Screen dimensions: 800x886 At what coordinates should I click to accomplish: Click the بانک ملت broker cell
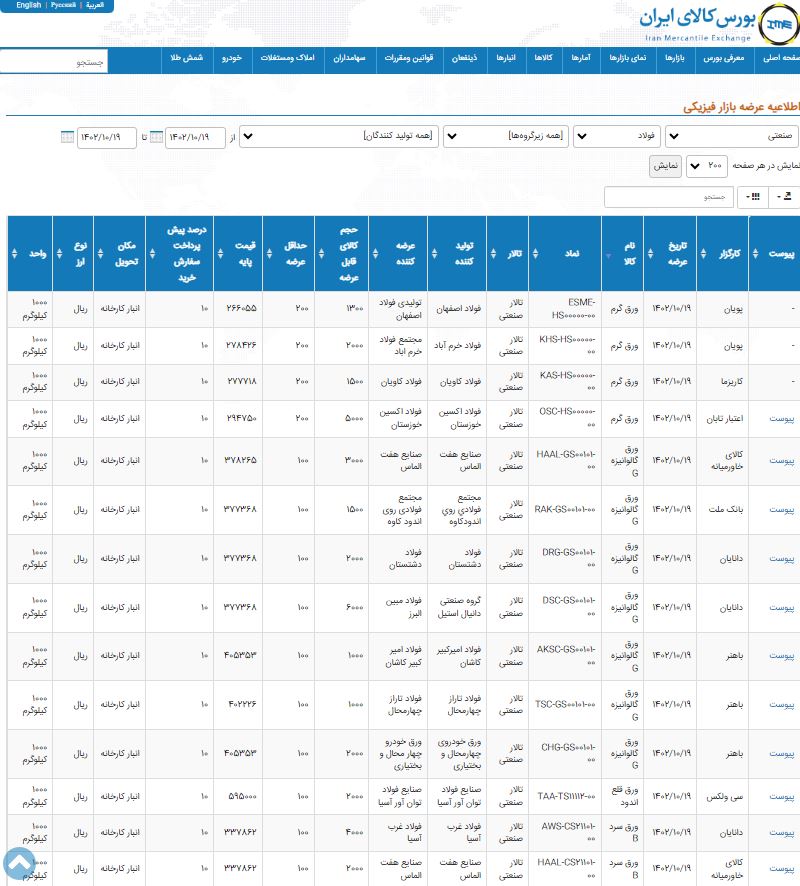(x=726, y=510)
